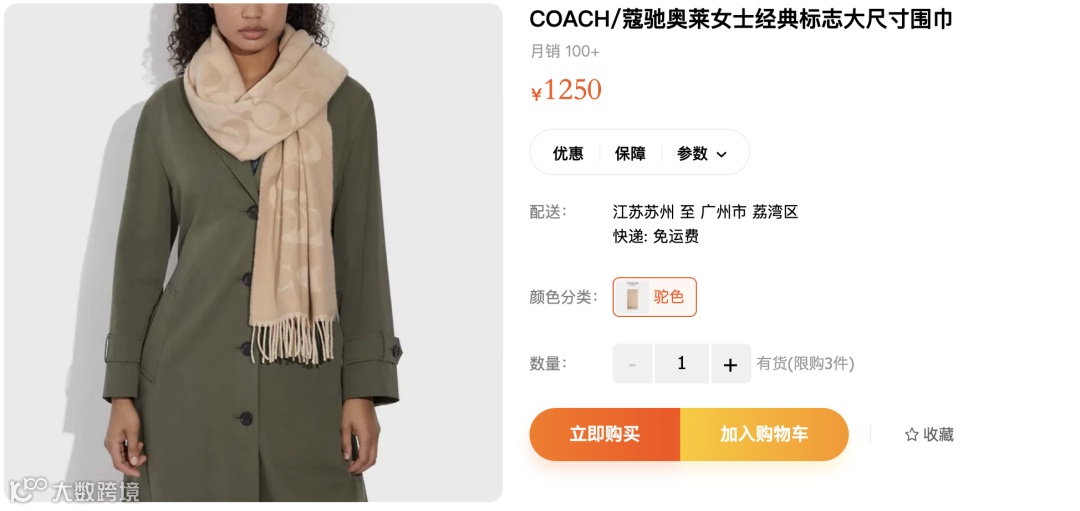The image size is (1080, 511).
Task: Click the delivery address 广州市 荔湾区
Action: tap(749, 211)
